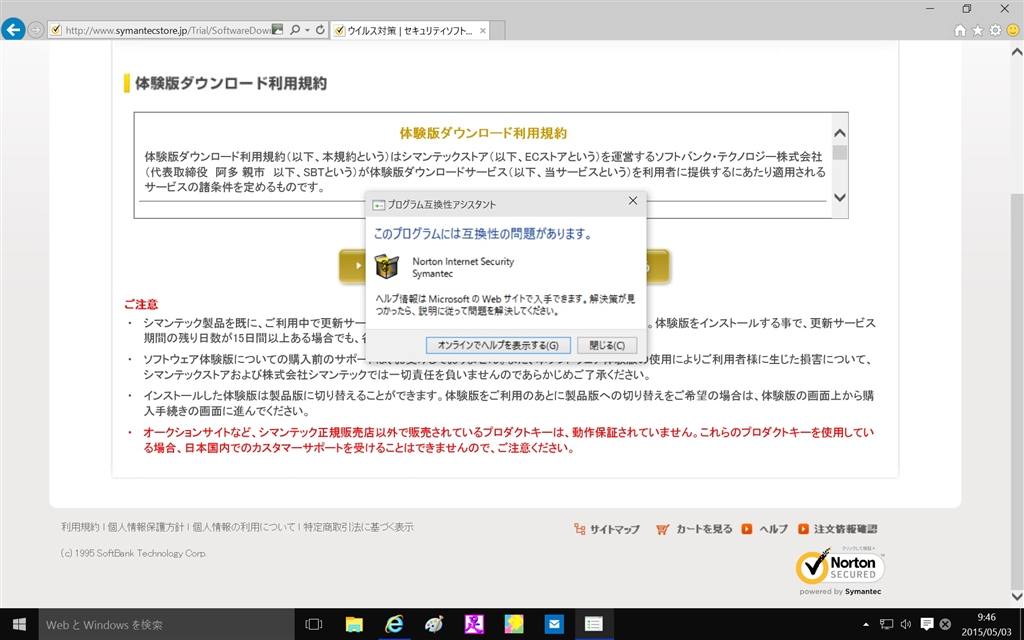Open favorites with the star icon
Viewport: 1024px width, 640px height.
(978, 30)
